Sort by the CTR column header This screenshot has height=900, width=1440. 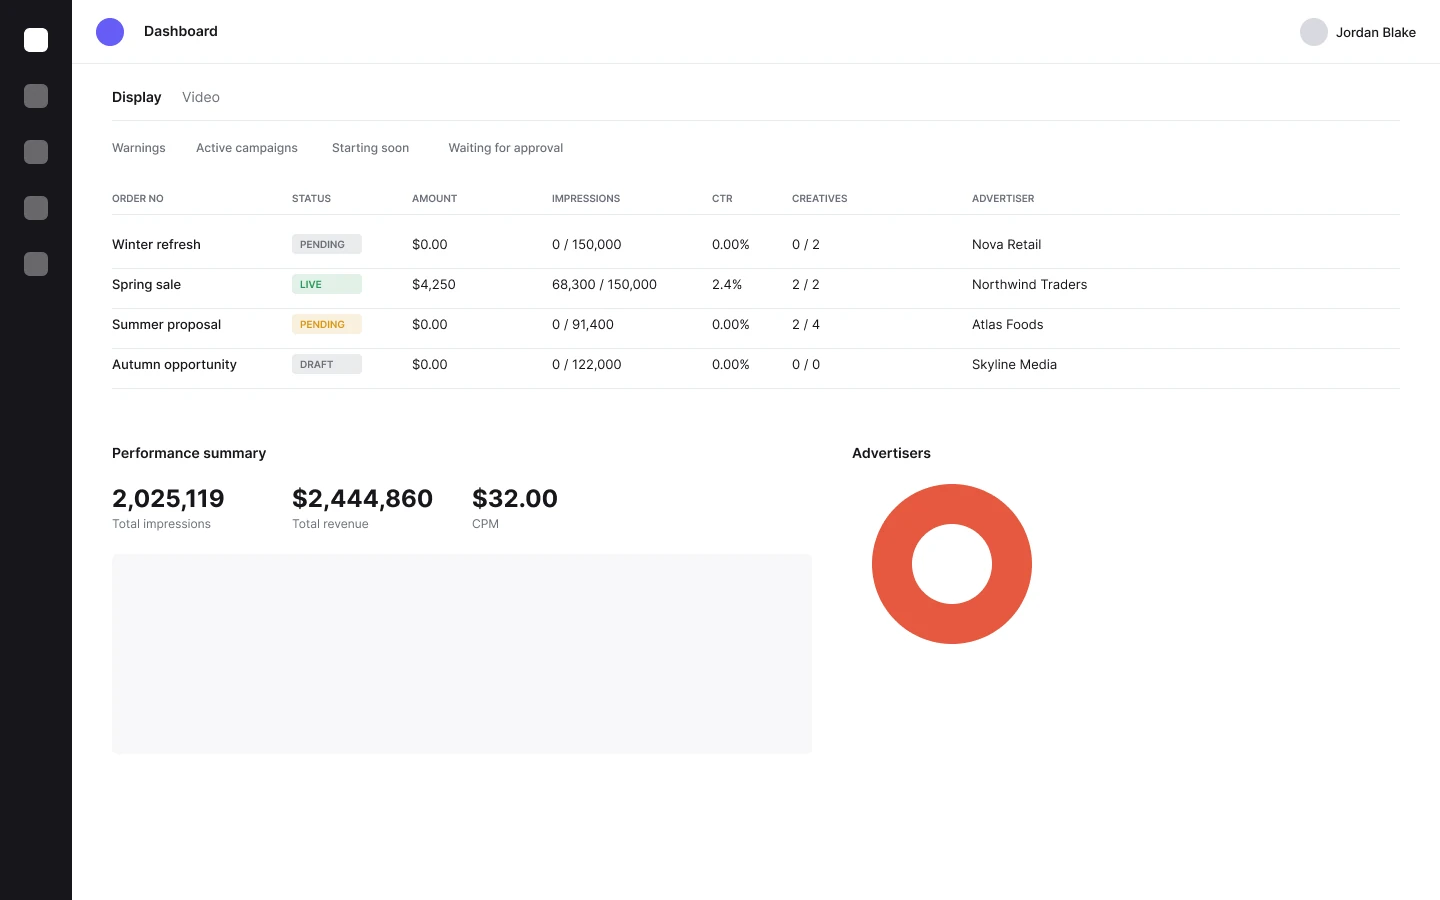point(722,198)
